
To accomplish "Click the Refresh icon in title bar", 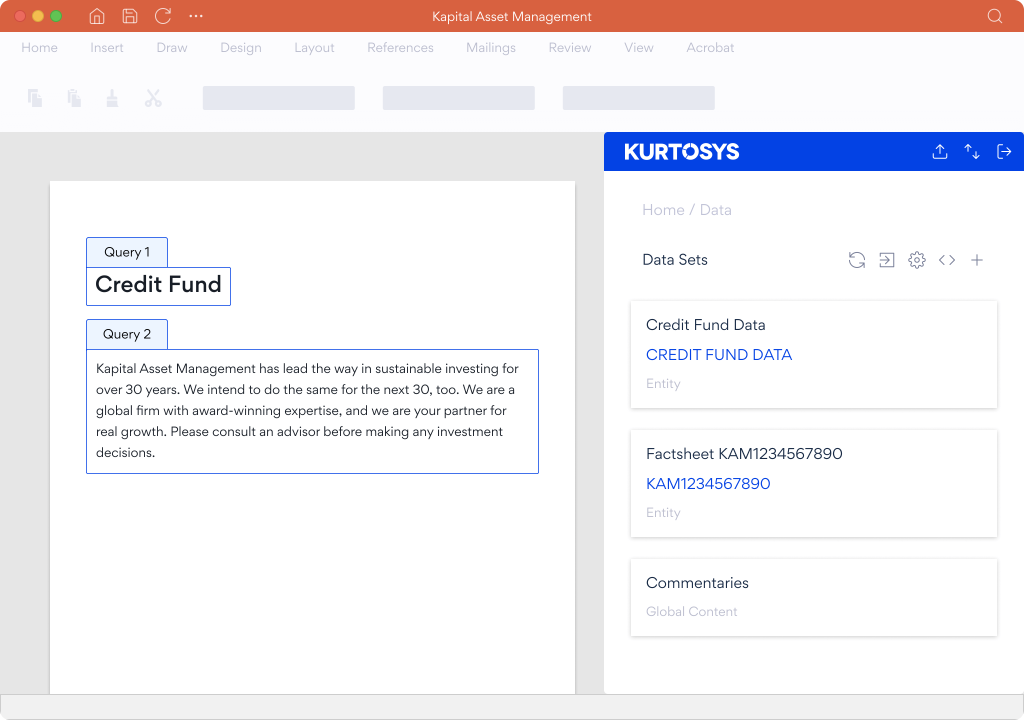I will [x=163, y=16].
